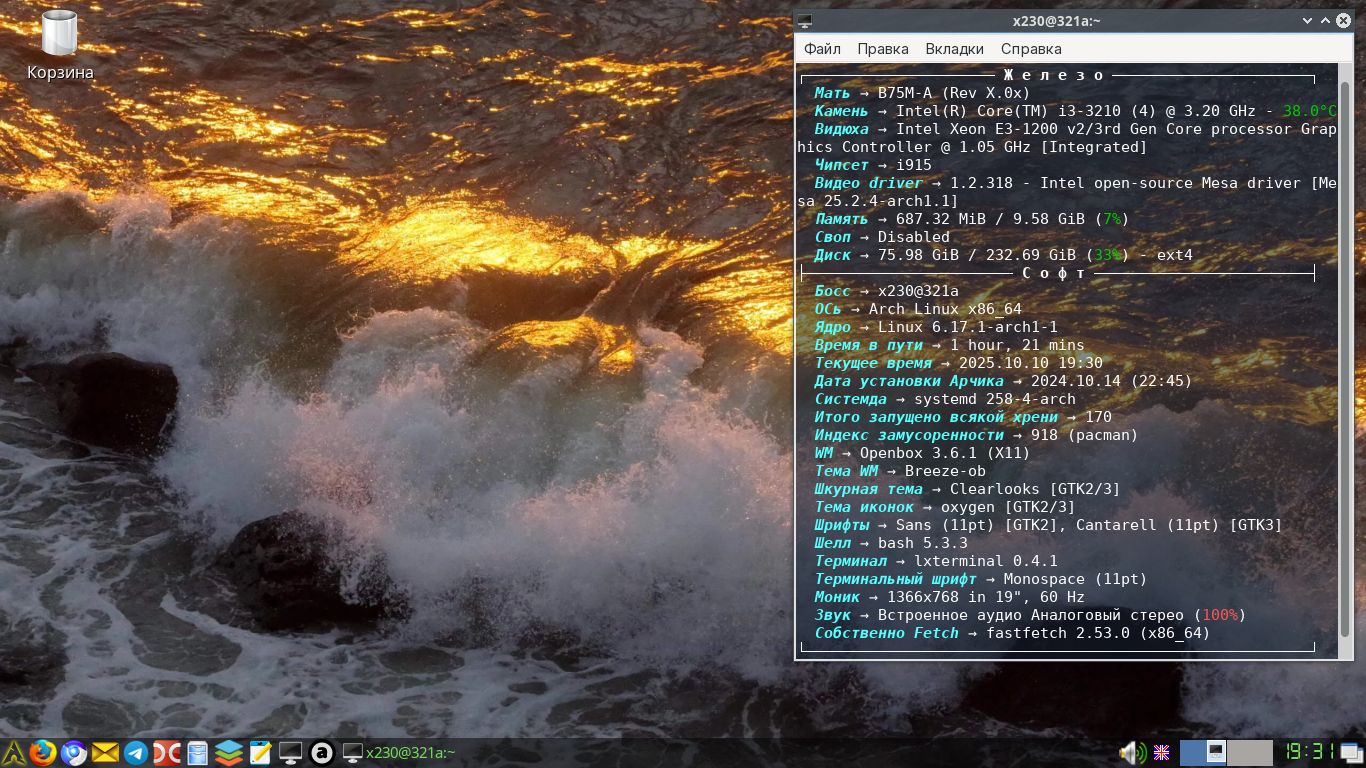Launch Double Commander red icon
Screen dimensions: 1366x768
tap(166, 753)
